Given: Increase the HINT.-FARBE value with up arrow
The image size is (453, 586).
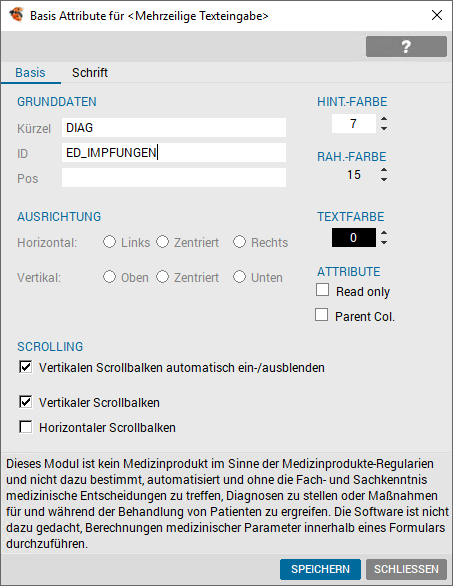Looking at the screenshot, I should (x=384, y=119).
